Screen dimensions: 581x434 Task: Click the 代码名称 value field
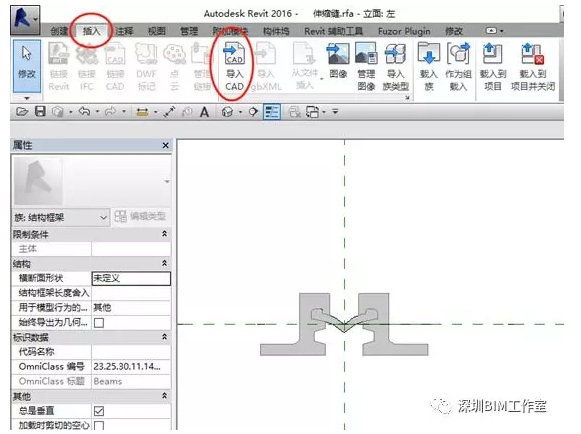click(131, 352)
